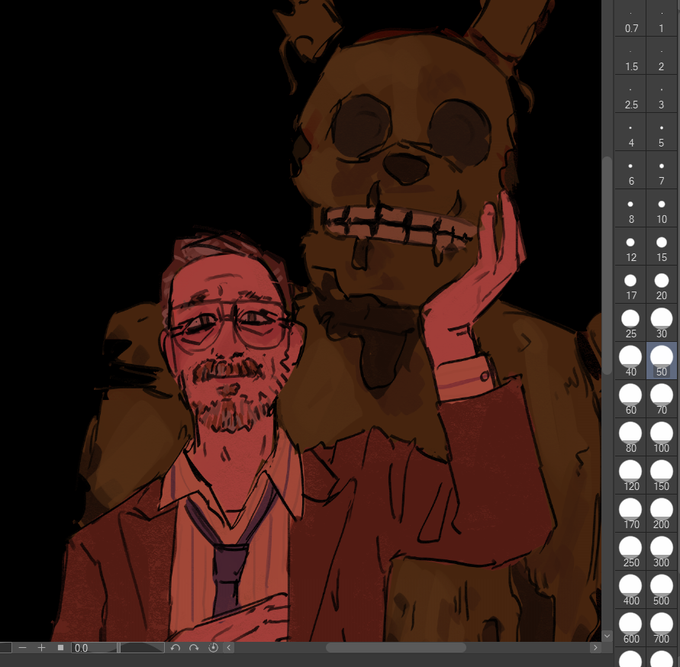The image size is (680, 667).
Task: Click the horizontal canvas scrollbar thumb
Action: click(396, 647)
